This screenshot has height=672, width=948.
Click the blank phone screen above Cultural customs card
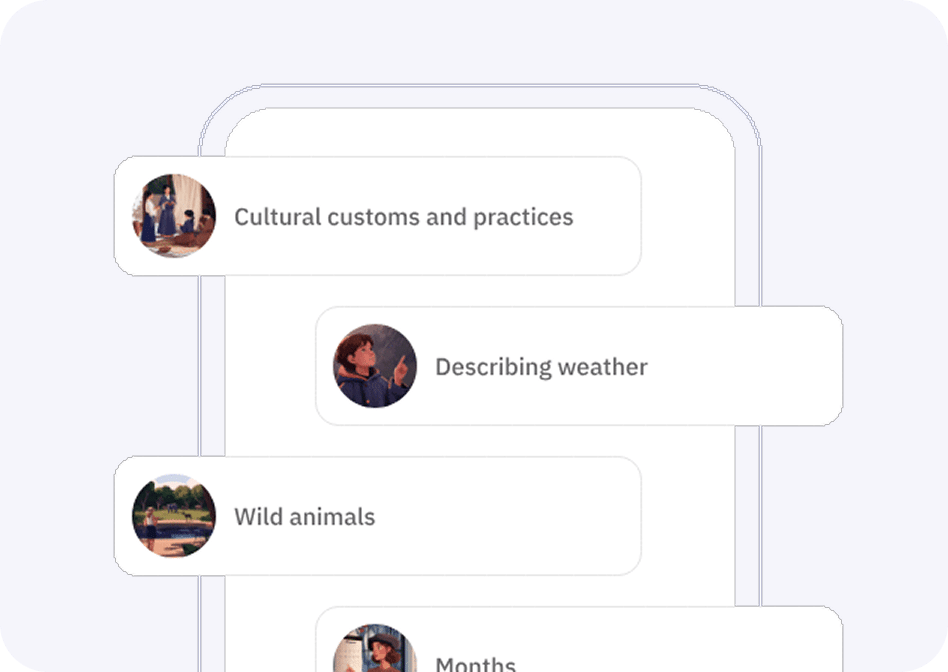coord(480,133)
